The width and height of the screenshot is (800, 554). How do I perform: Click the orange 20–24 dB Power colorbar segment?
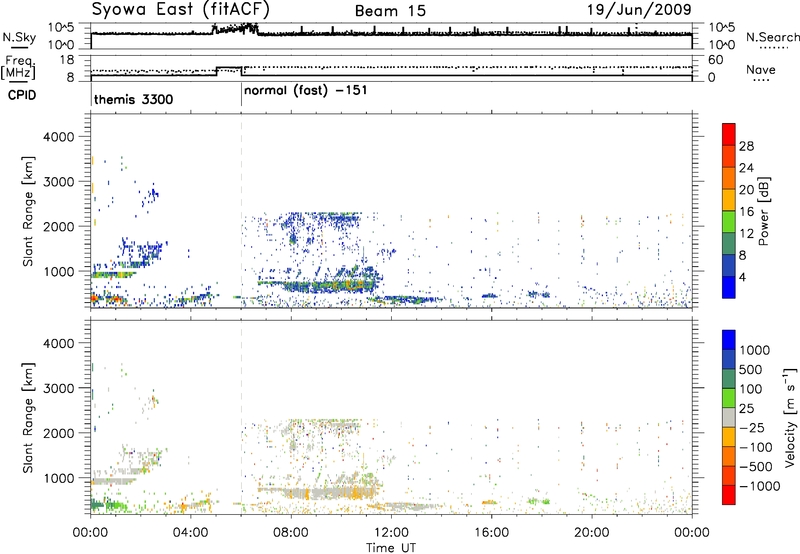tap(729, 178)
